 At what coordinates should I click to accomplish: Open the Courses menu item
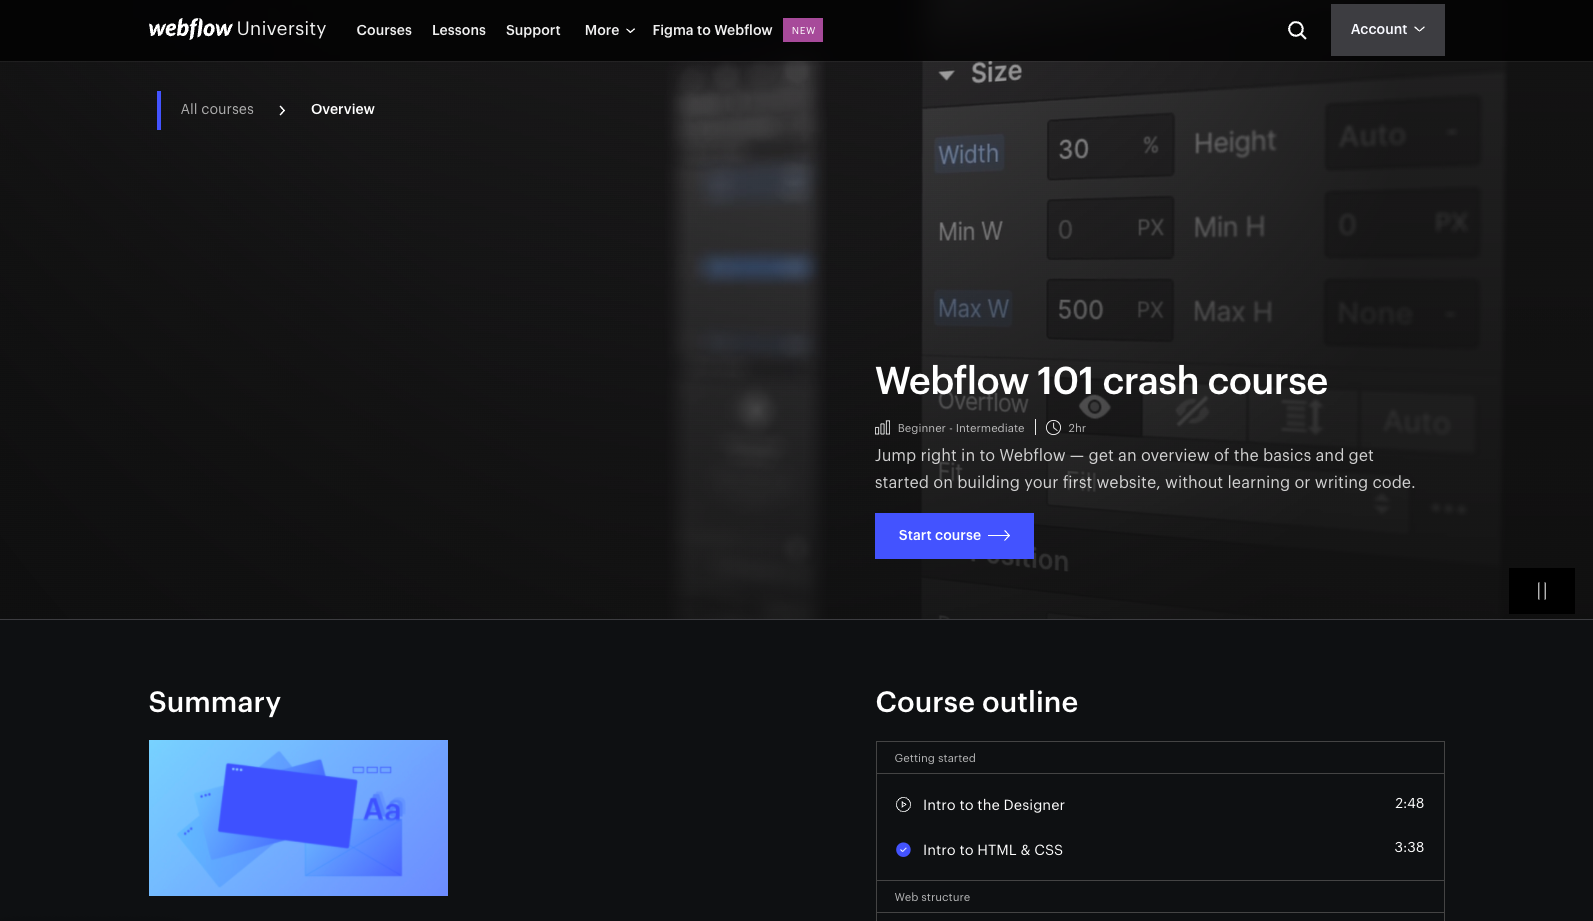click(x=384, y=30)
